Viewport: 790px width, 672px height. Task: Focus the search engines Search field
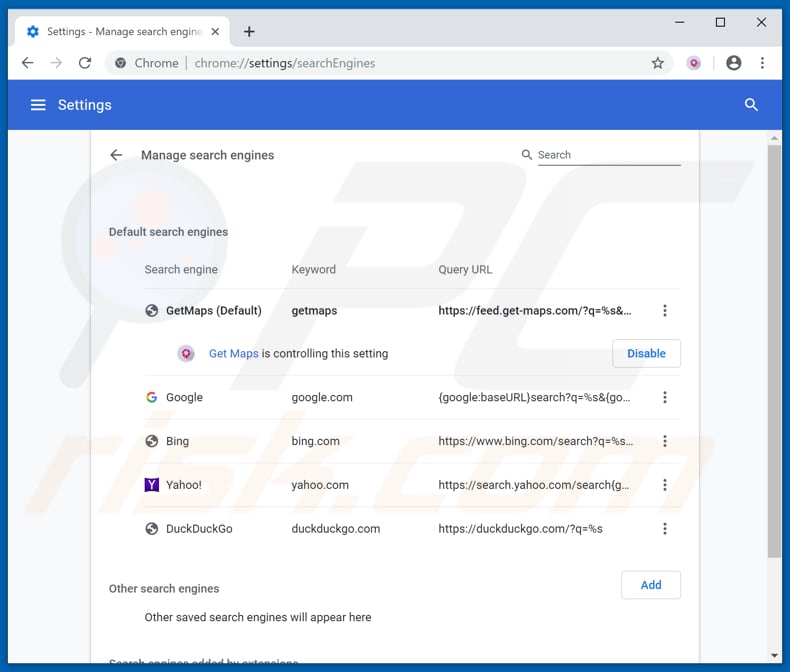pyautogui.click(x=609, y=155)
